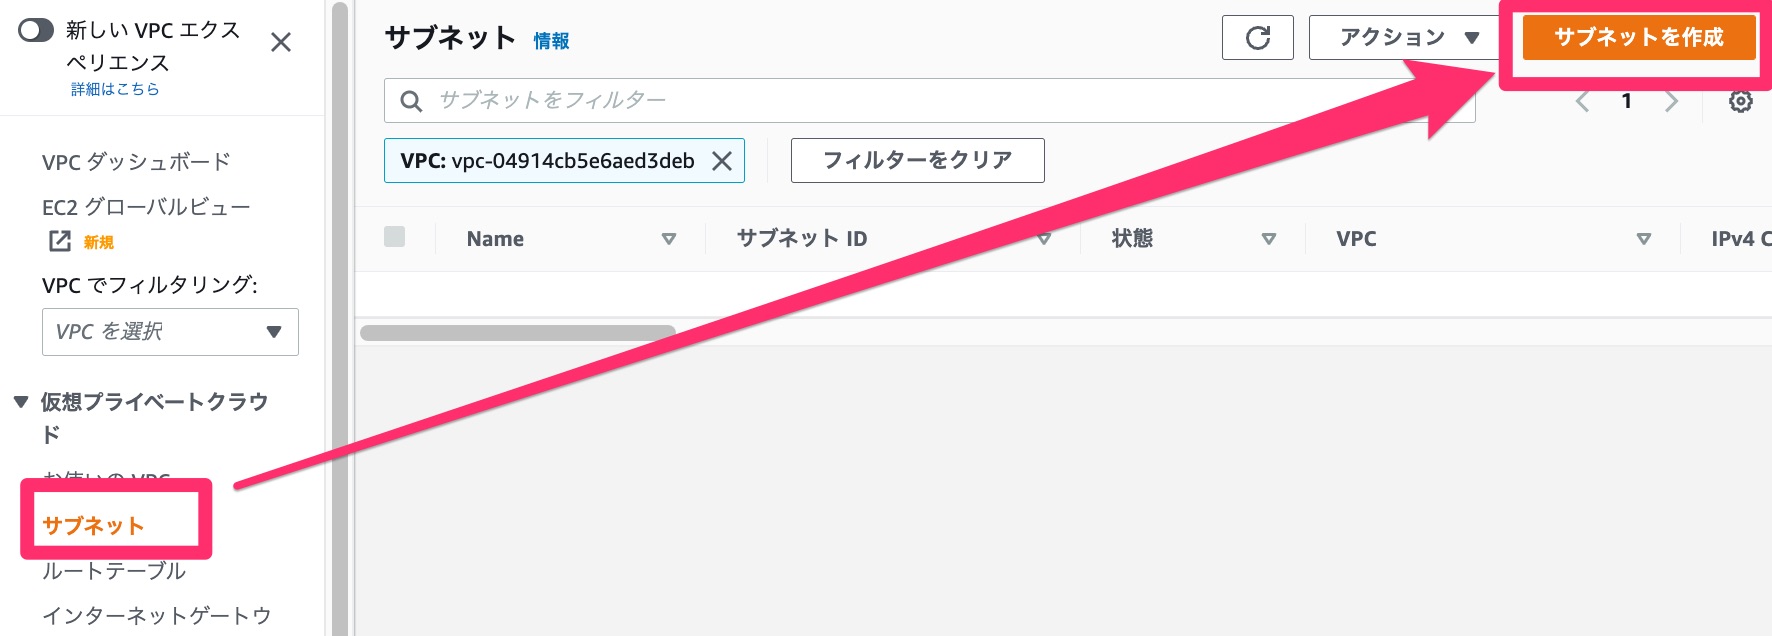
Task: Click the refresh icon to reload subnets
Action: [x=1258, y=36]
